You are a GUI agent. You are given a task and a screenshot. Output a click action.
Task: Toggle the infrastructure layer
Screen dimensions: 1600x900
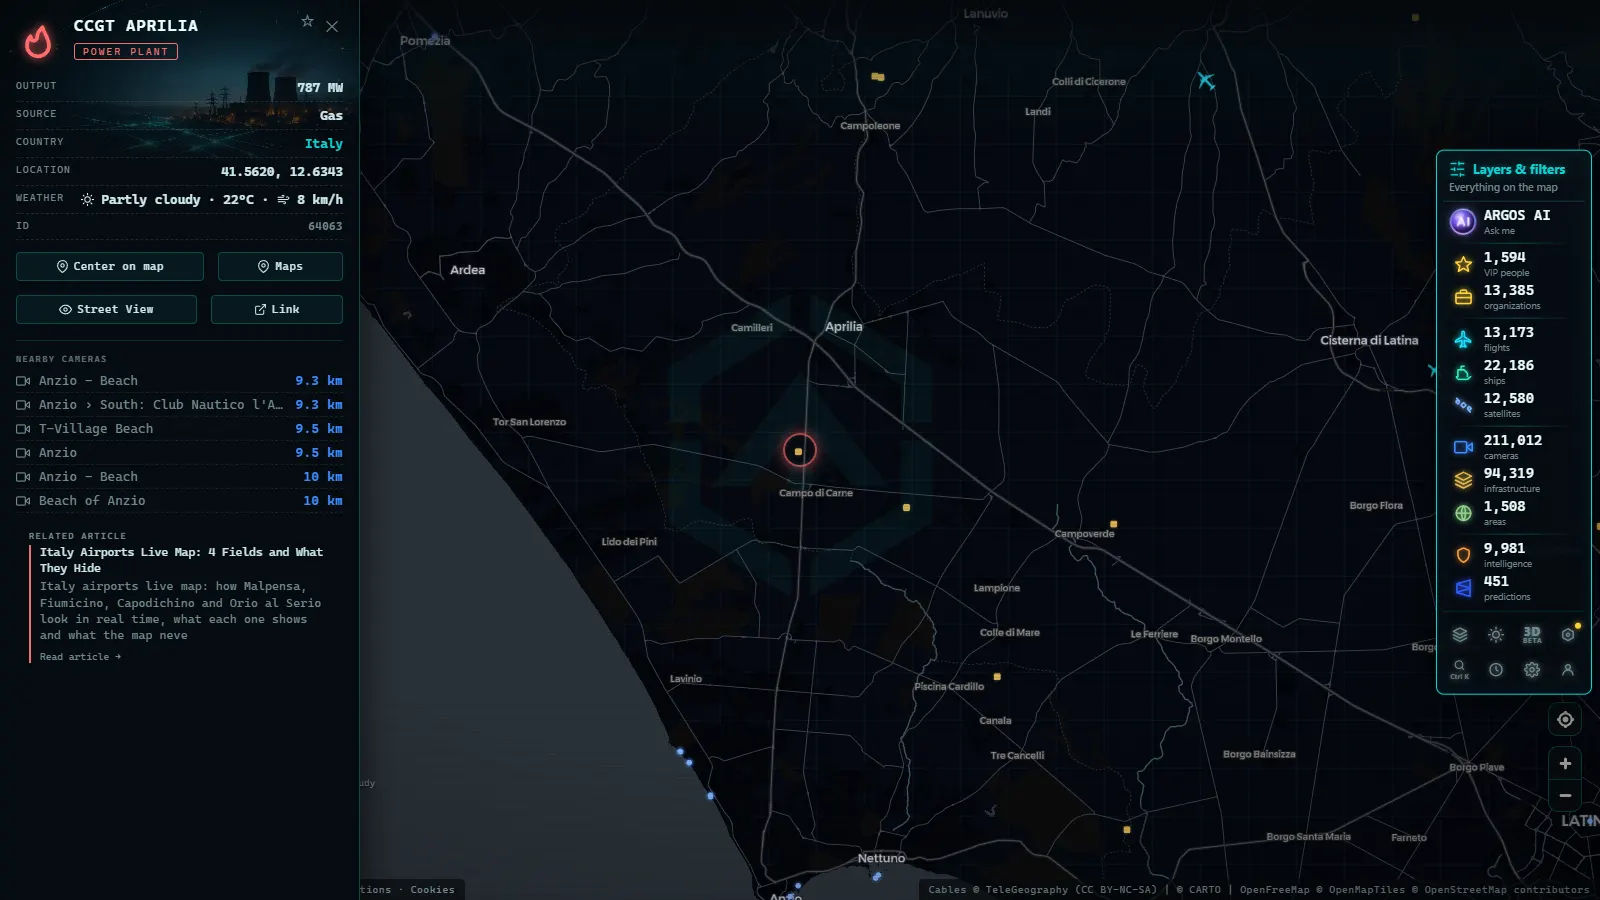click(x=1463, y=480)
